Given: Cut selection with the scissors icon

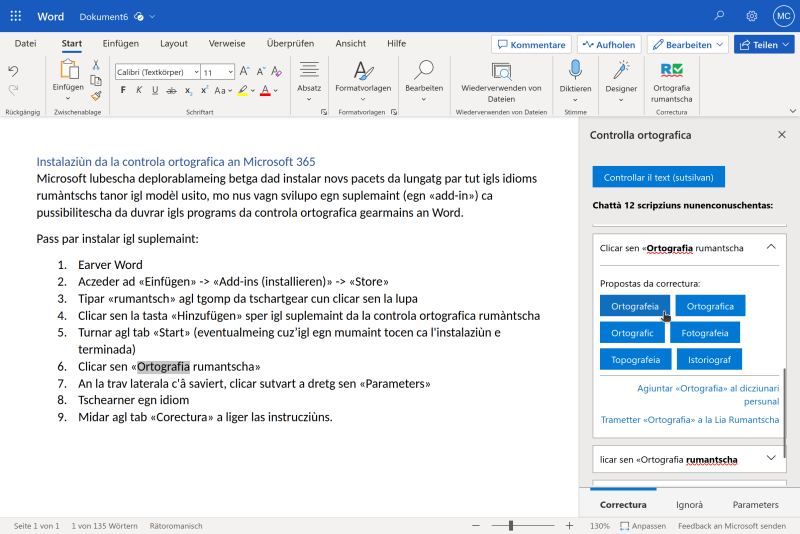Looking at the screenshot, I should 96,64.
